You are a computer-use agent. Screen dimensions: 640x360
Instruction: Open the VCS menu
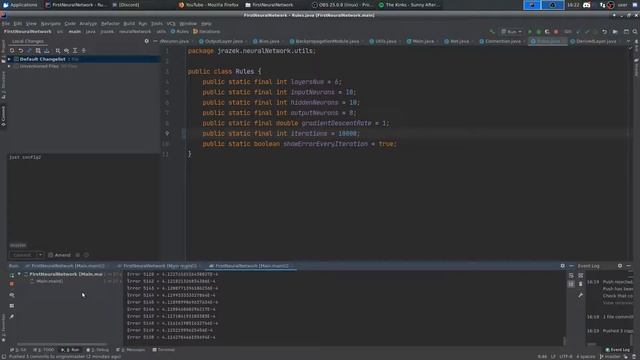tap(171, 24)
